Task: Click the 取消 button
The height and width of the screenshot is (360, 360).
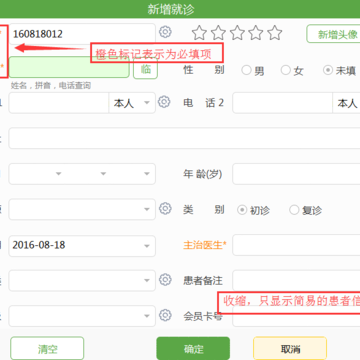Action: tap(290, 349)
